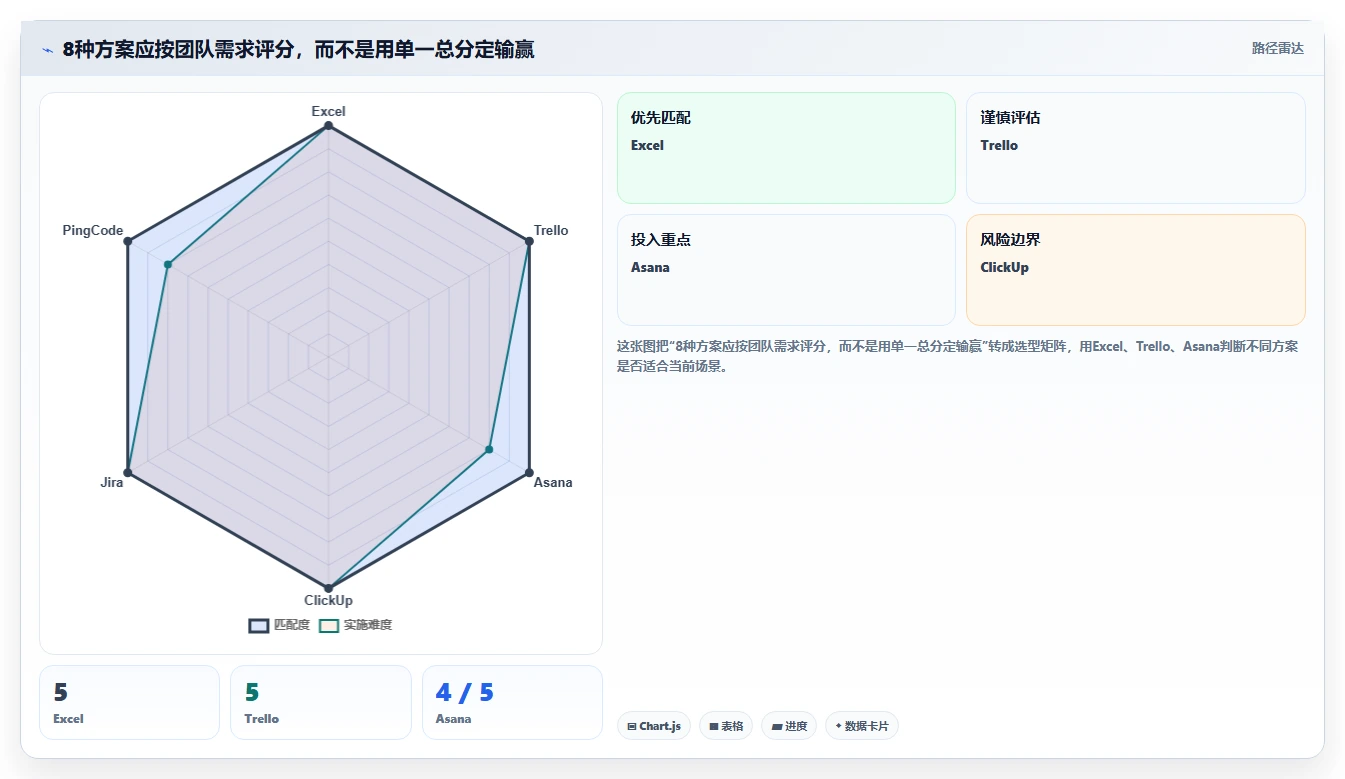The width and height of the screenshot is (1345, 779).
Task: Click the ClickUp axis label on the radar
Action: [x=328, y=600]
